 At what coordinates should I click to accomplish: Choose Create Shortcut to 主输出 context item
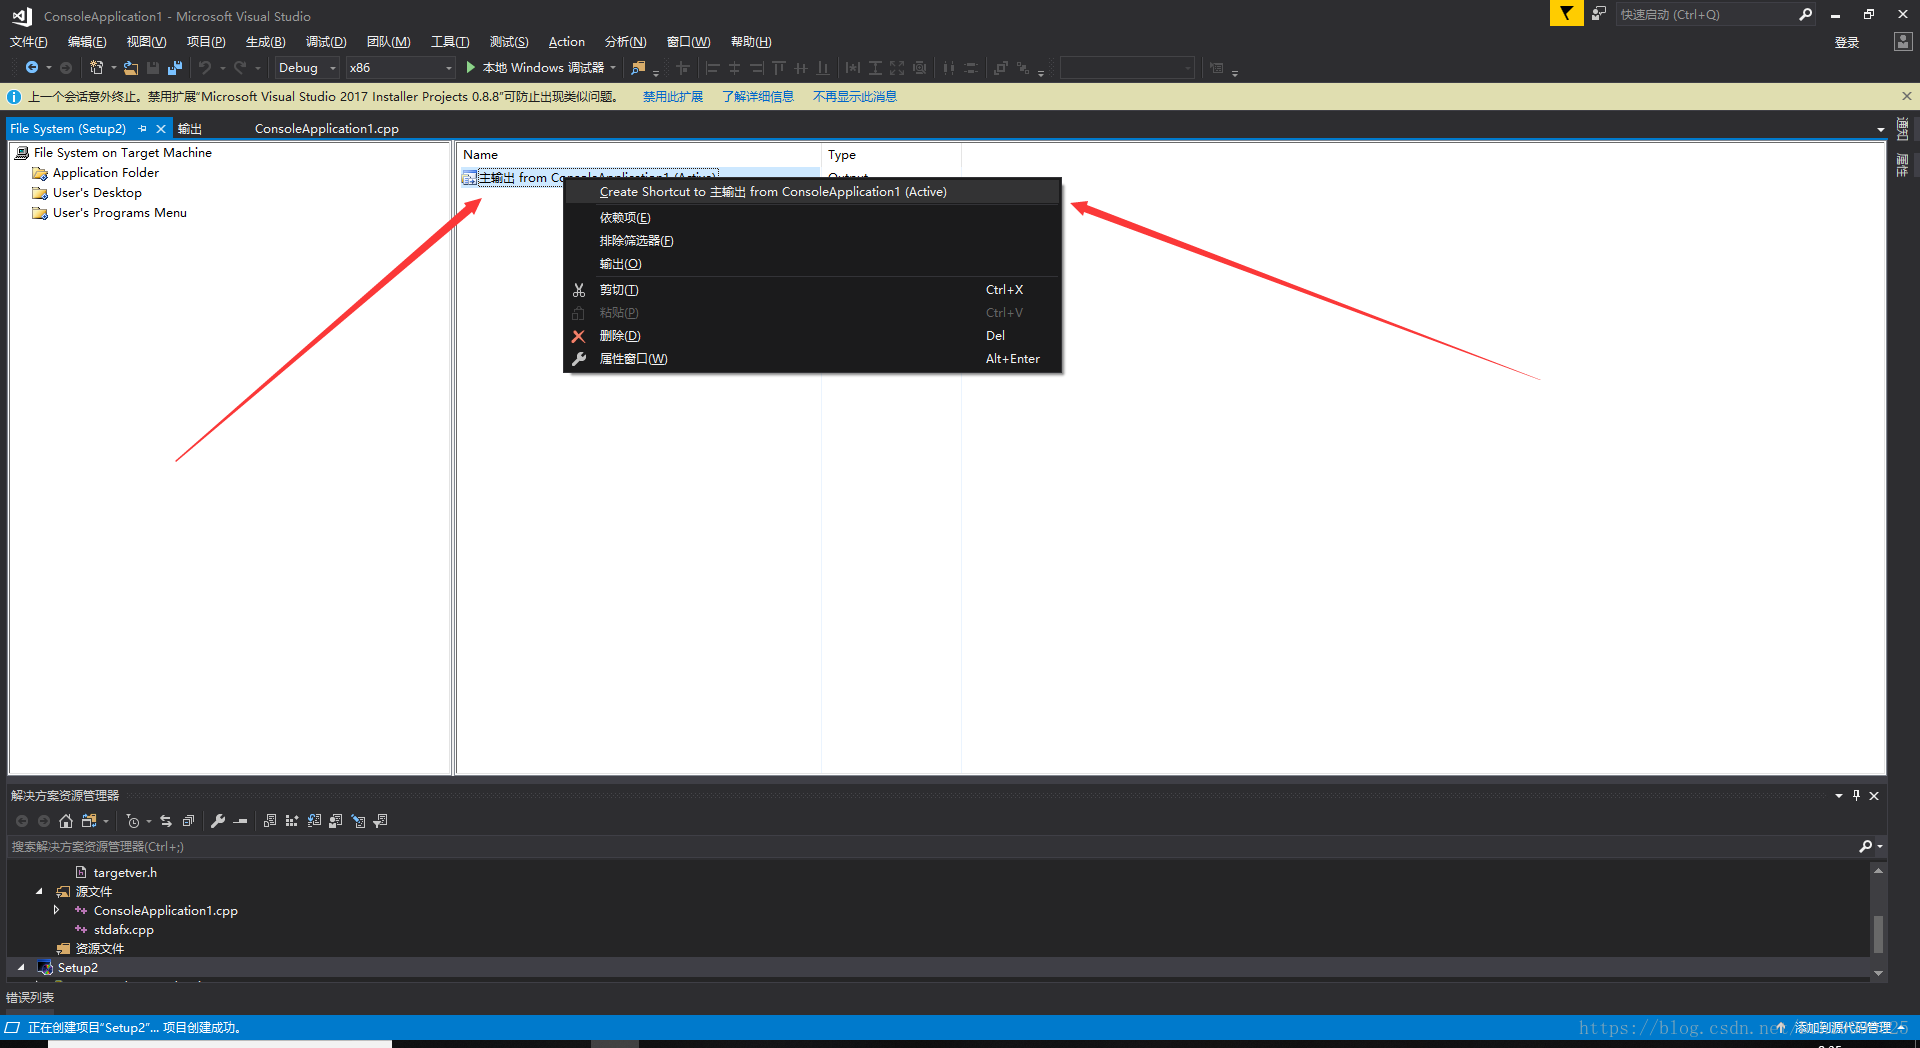click(x=812, y=192)
